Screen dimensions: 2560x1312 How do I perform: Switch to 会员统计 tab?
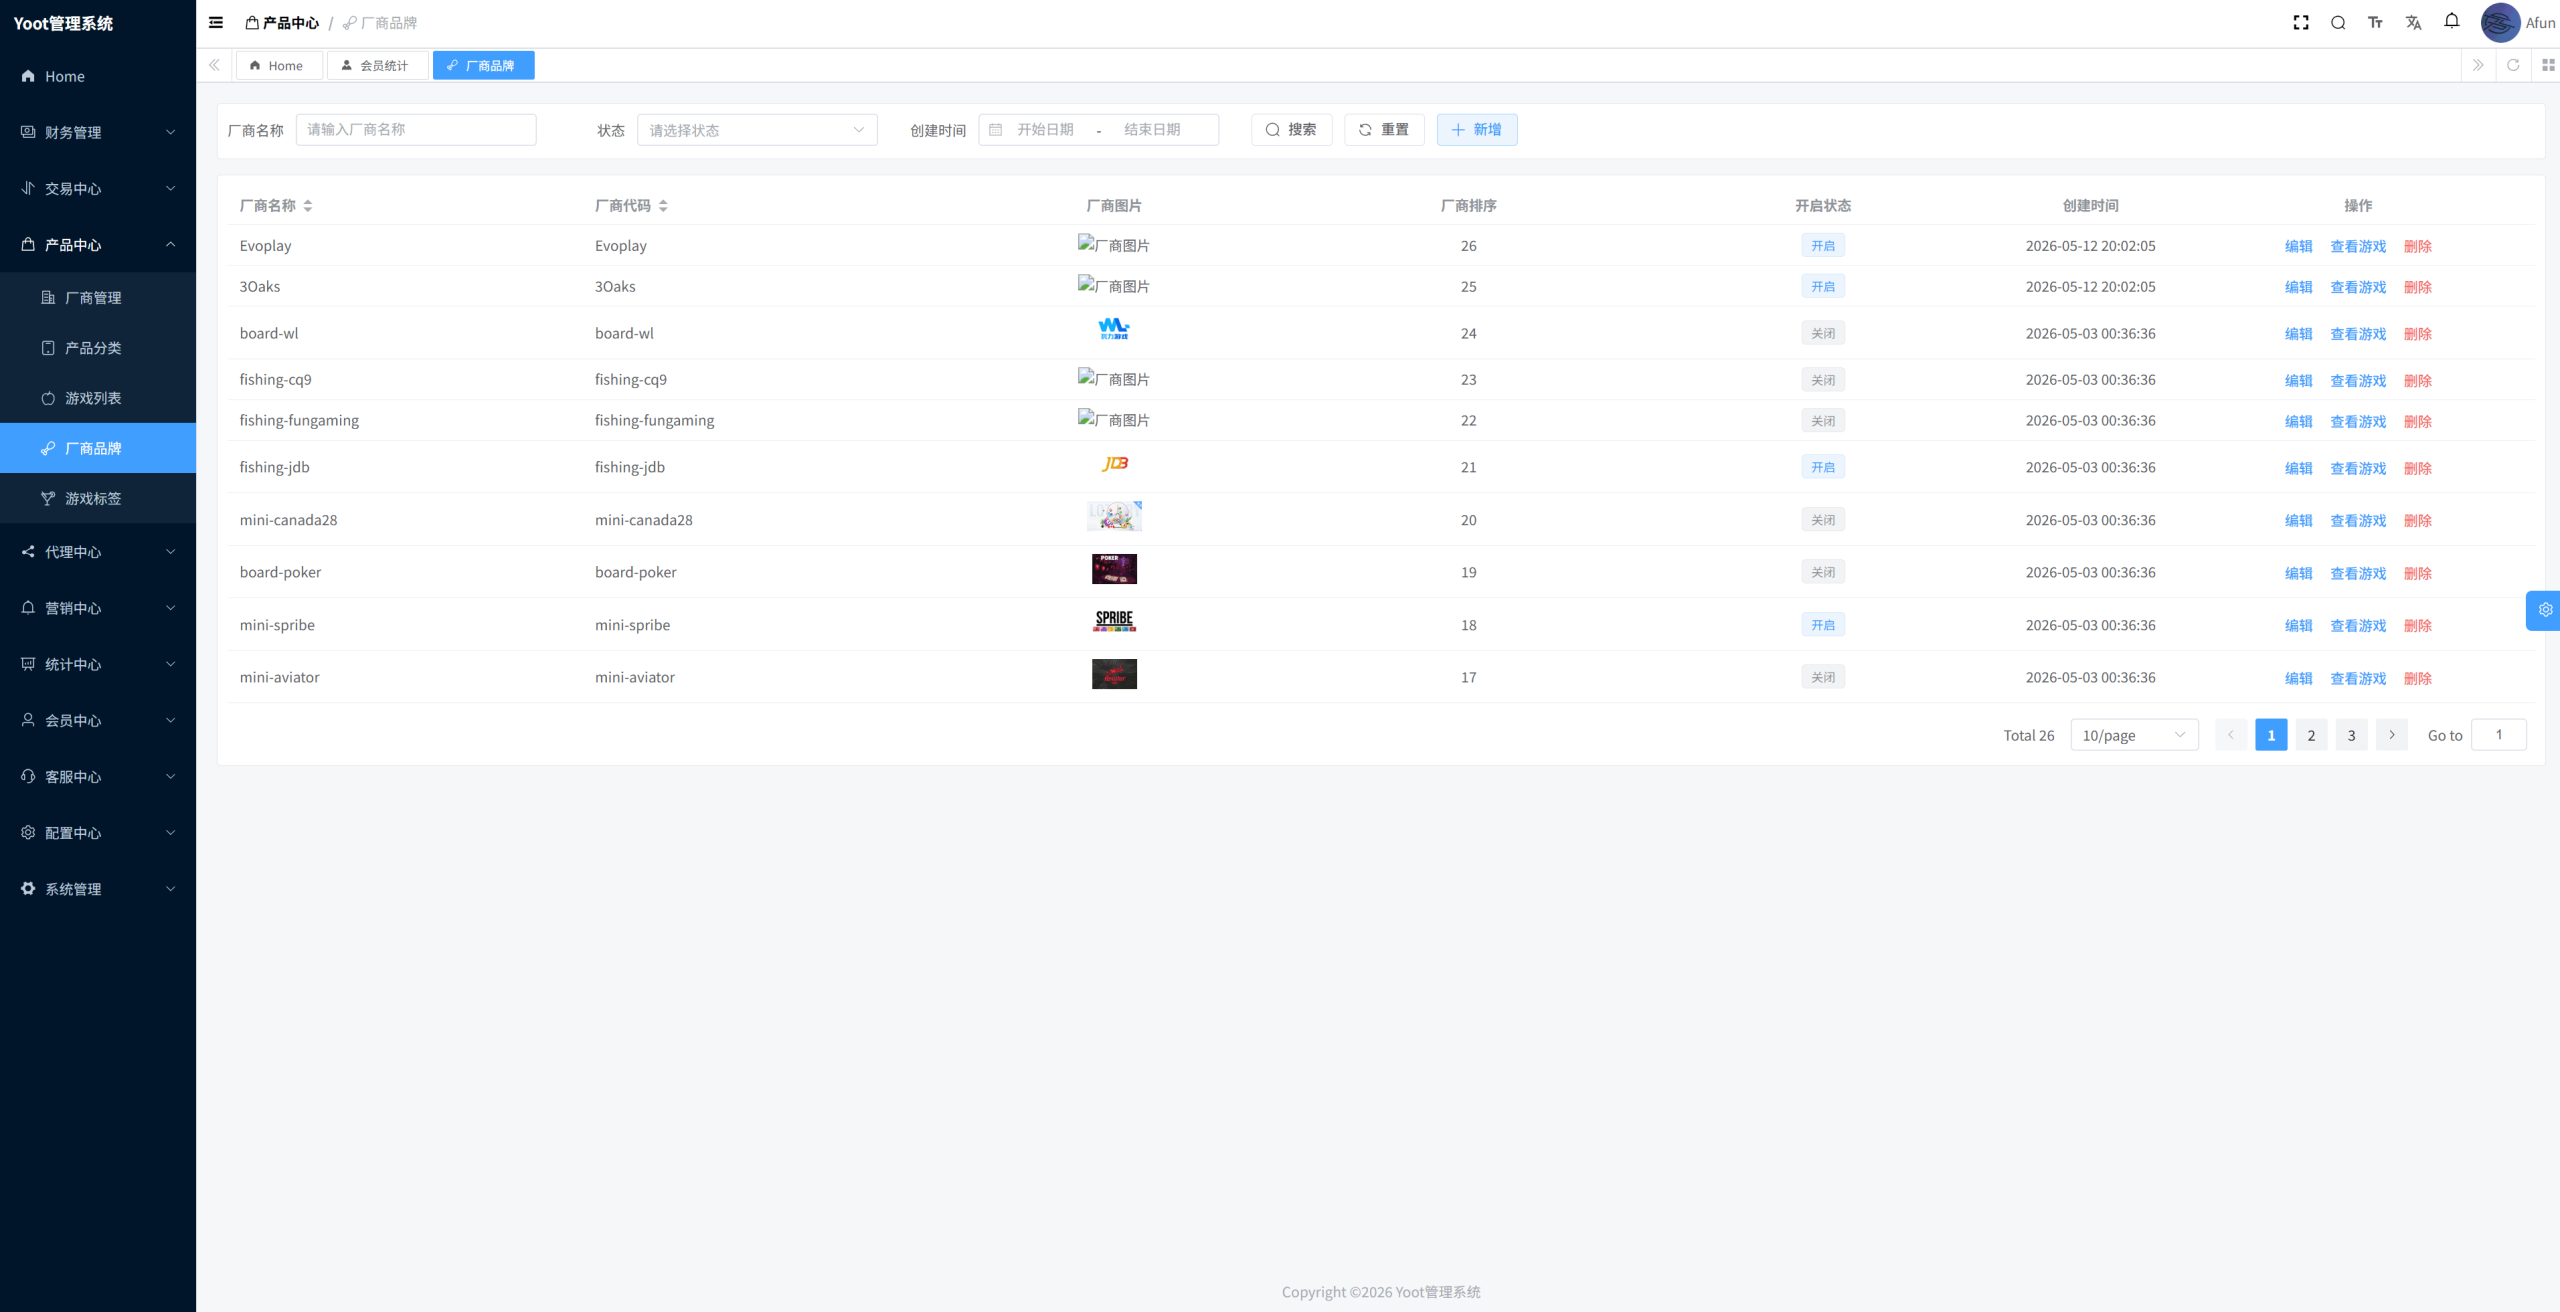[x=377, y=65]
